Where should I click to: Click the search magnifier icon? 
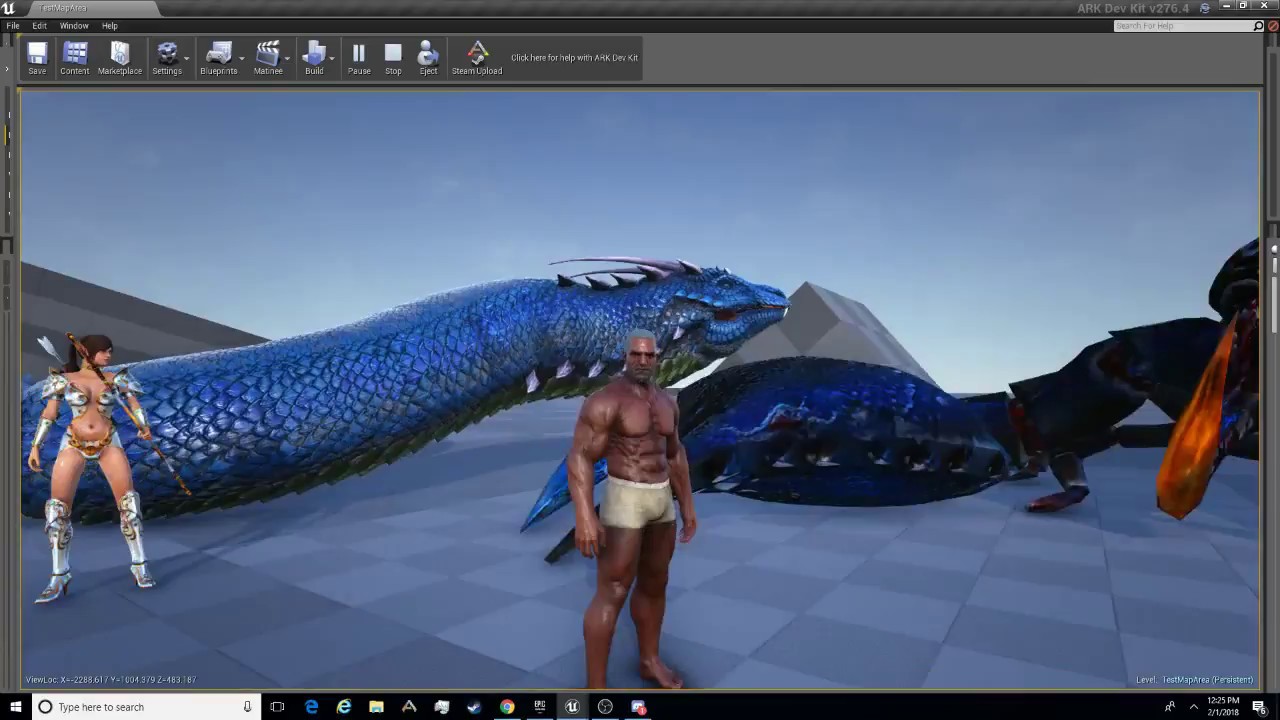(x=1258, y=26)
